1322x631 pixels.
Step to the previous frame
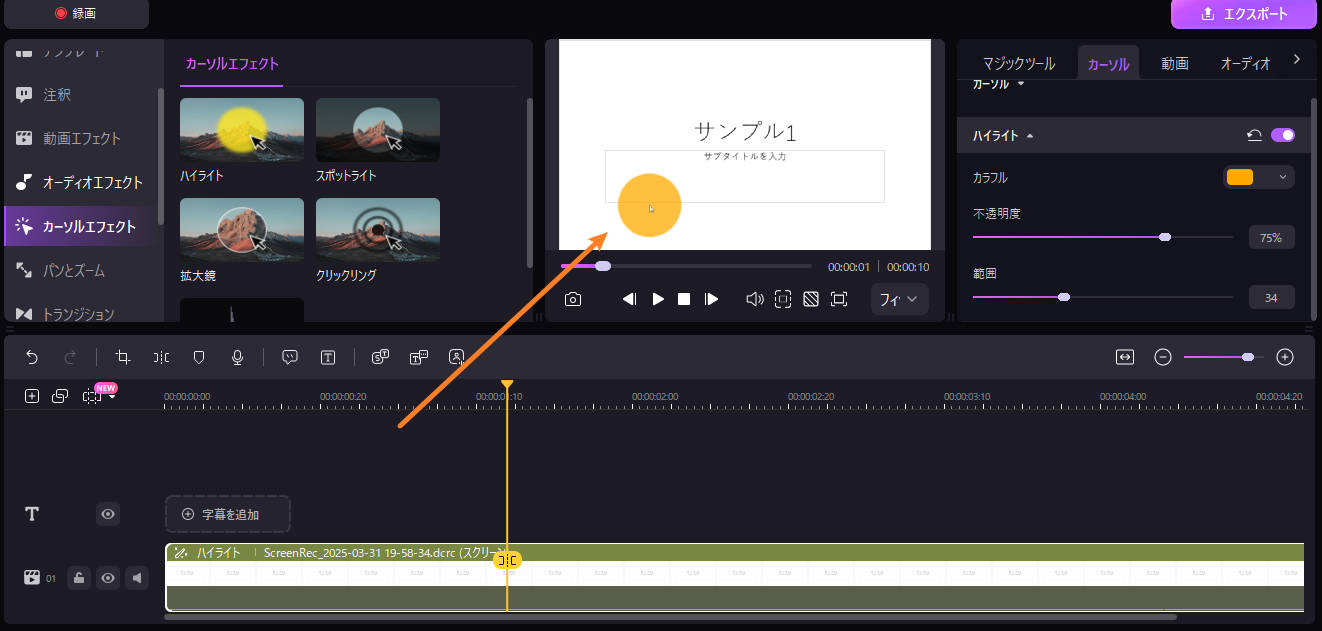(x=629, y=299)
